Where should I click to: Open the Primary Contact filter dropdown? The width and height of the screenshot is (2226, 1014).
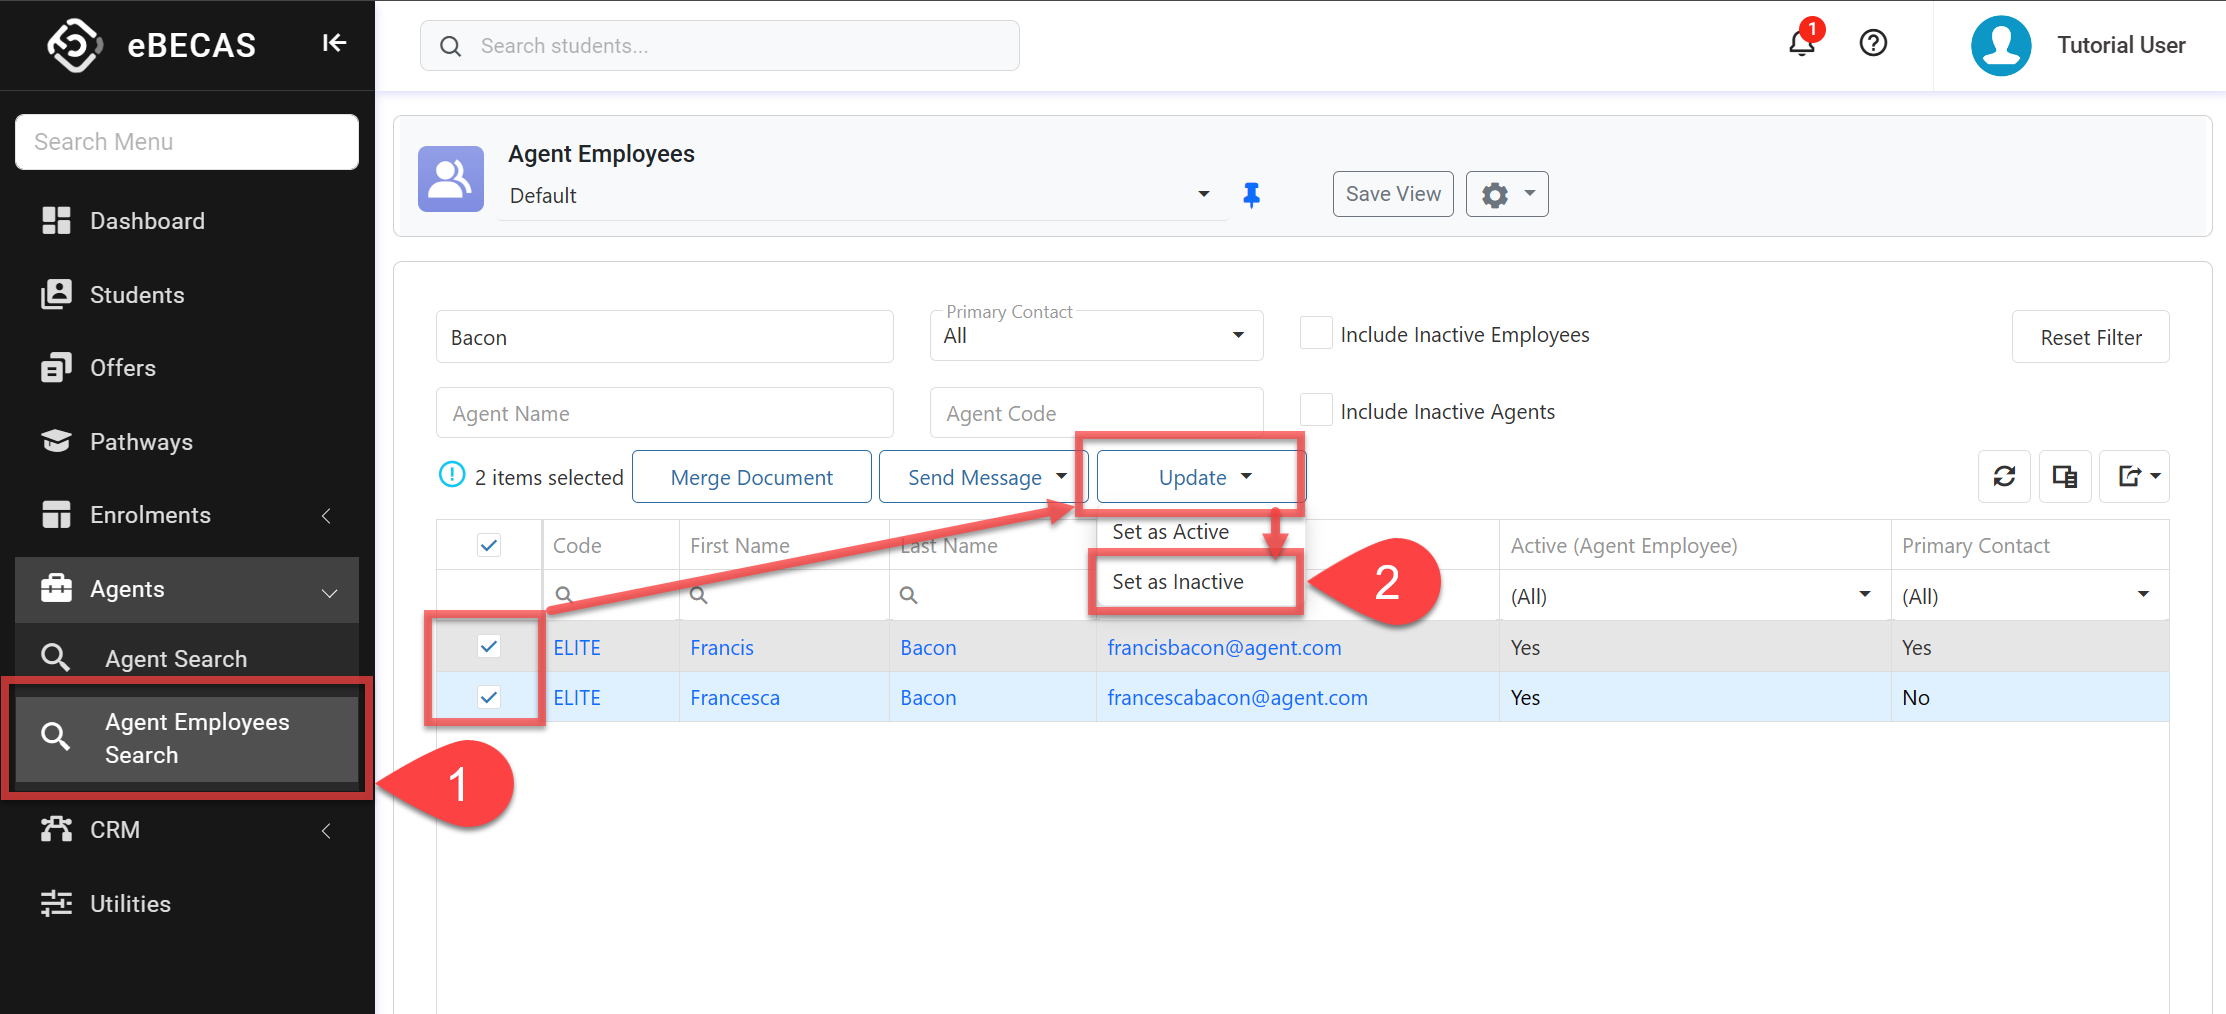1096,336
